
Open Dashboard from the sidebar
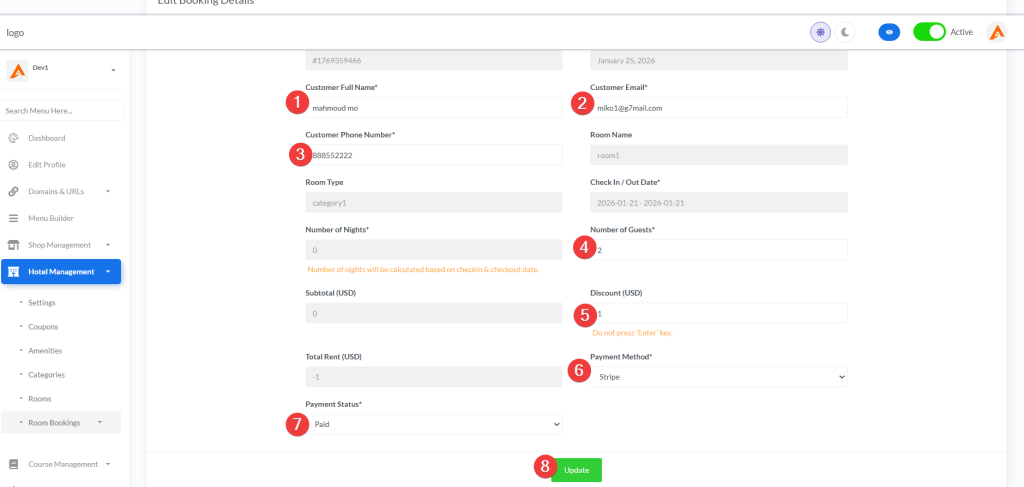(x=46, y=138)
